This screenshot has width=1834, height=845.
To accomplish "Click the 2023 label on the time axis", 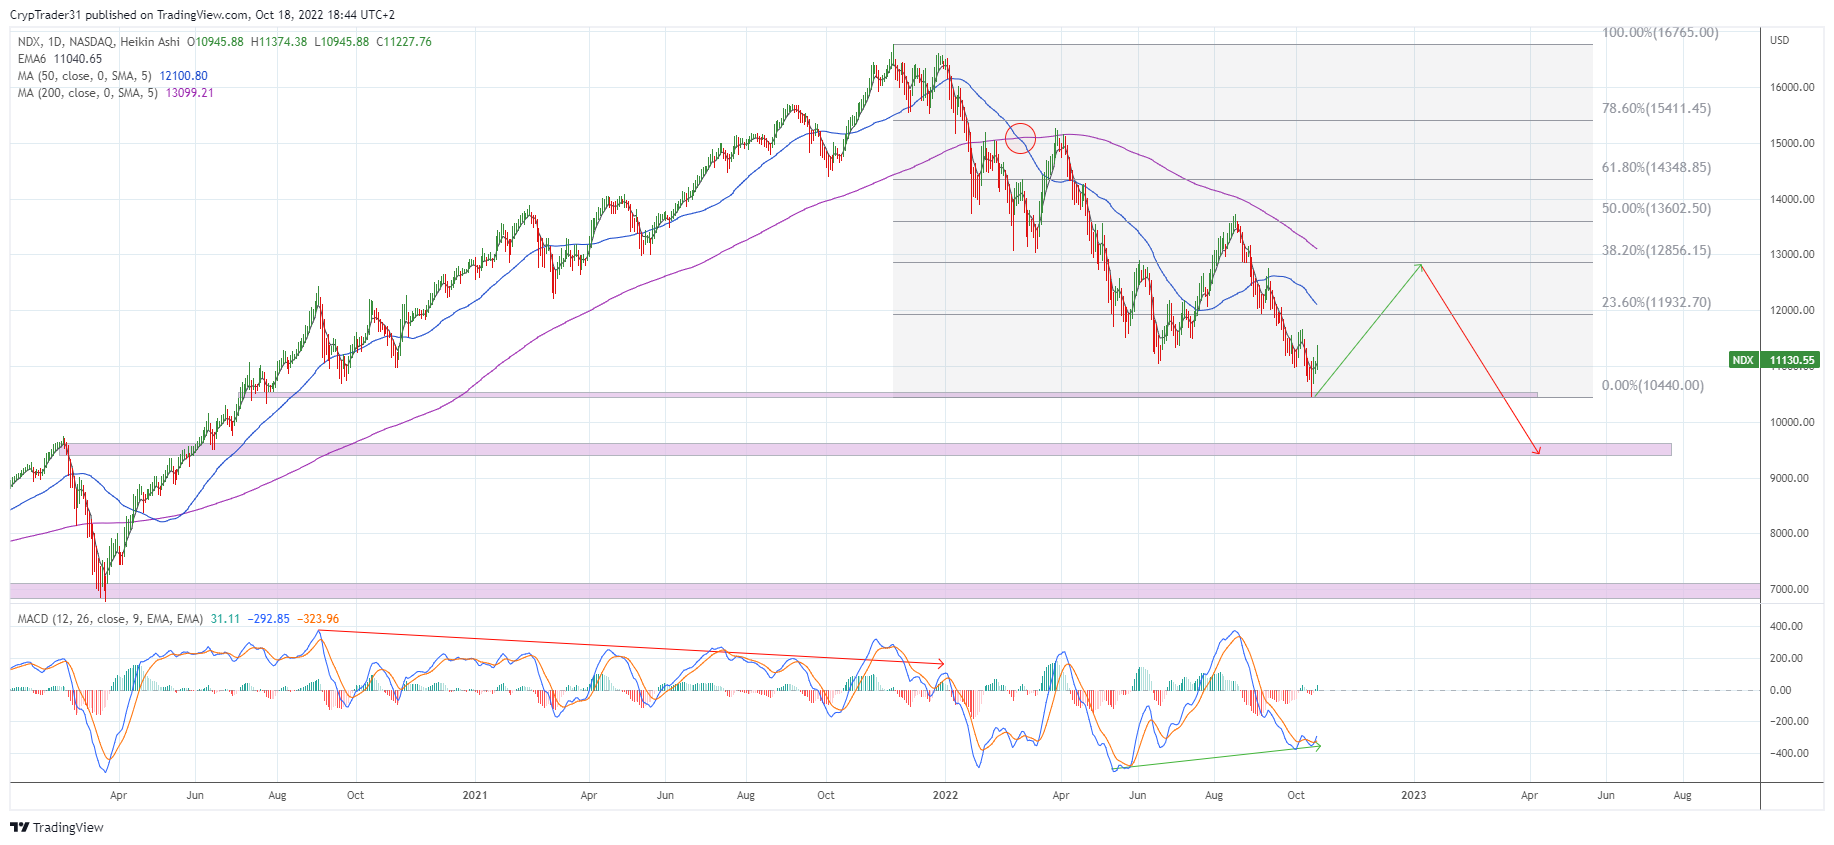I will pyautogui.click(x=1414, y=796).
